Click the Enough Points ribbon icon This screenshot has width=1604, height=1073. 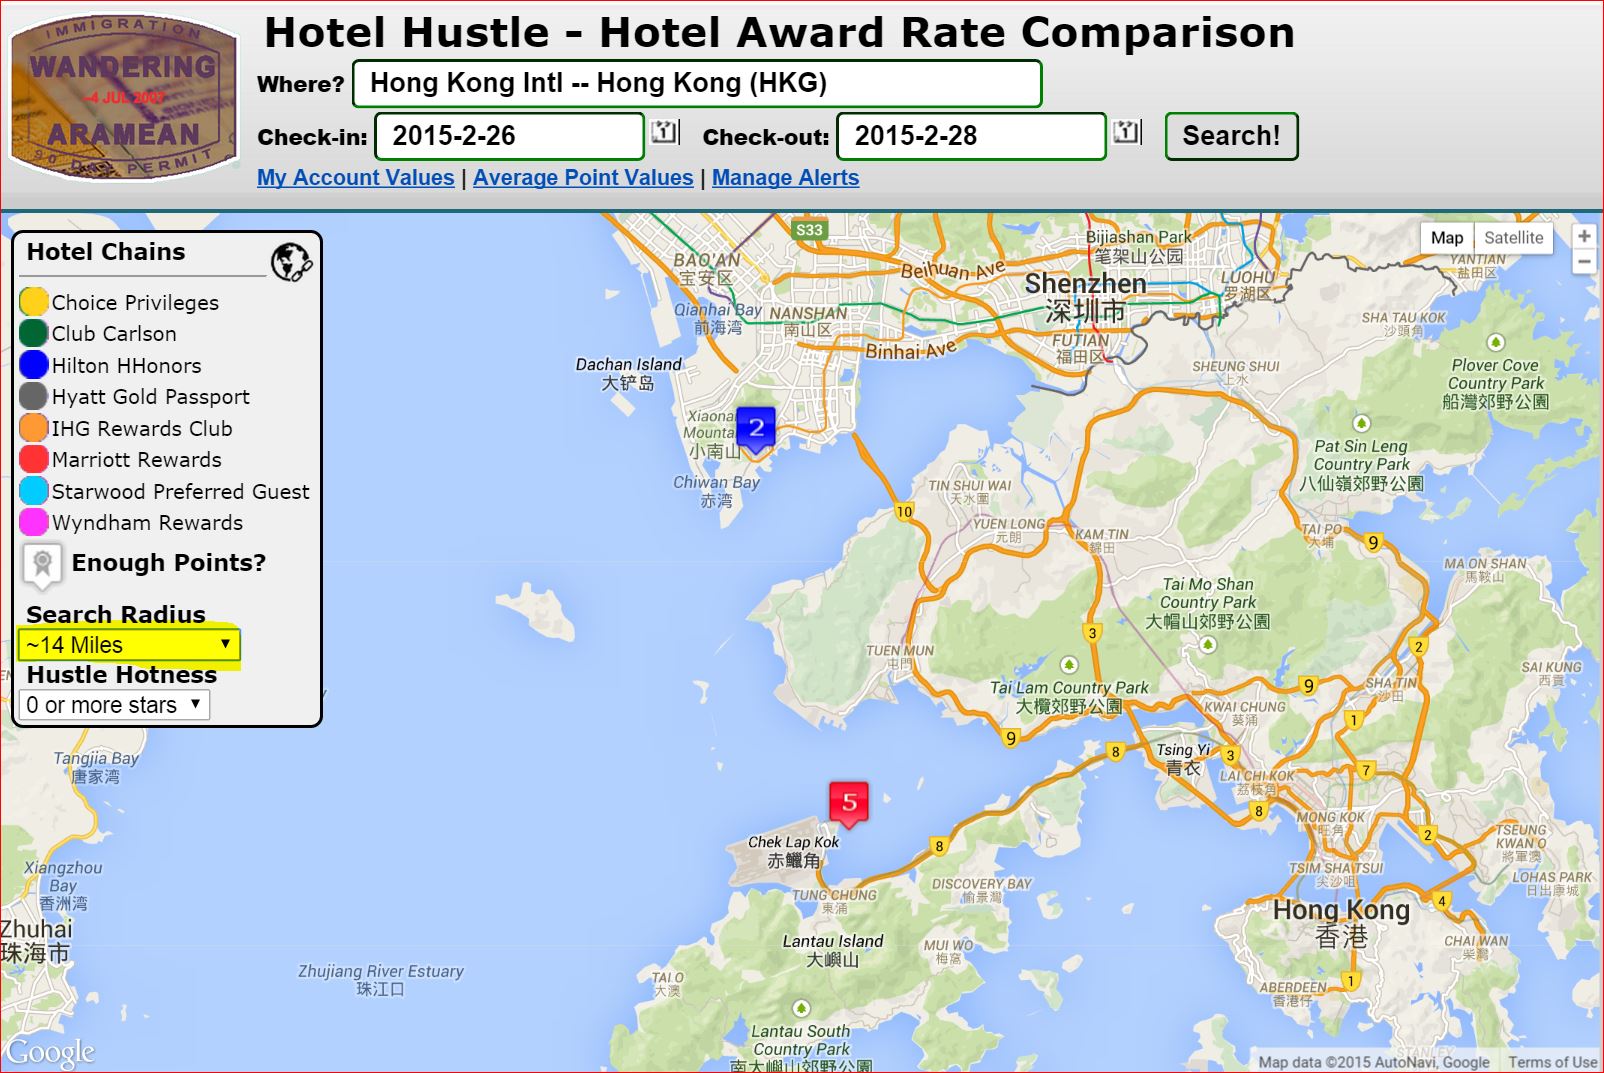[42, 564]
